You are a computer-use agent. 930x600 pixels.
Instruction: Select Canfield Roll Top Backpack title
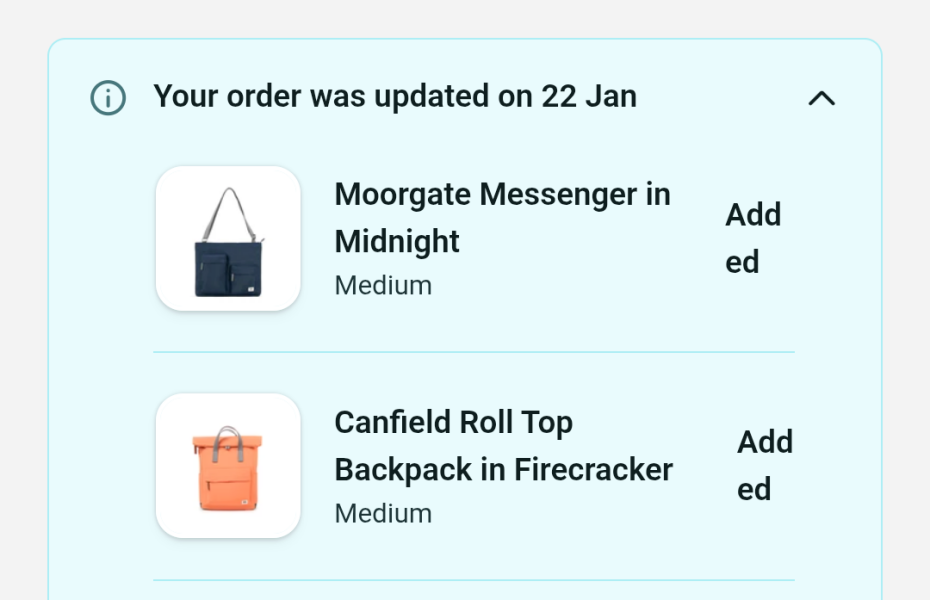[x=503, y=445]
